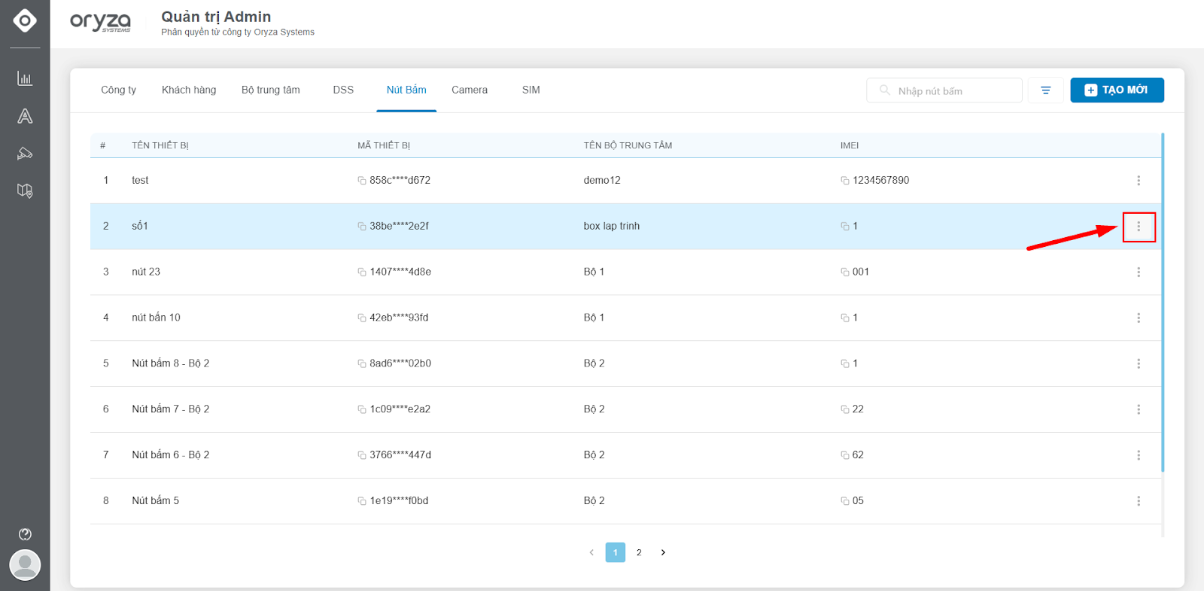The image size is (1204, 591).
Task: Open three-dot menu for row nút 23
Action: 1138,272
